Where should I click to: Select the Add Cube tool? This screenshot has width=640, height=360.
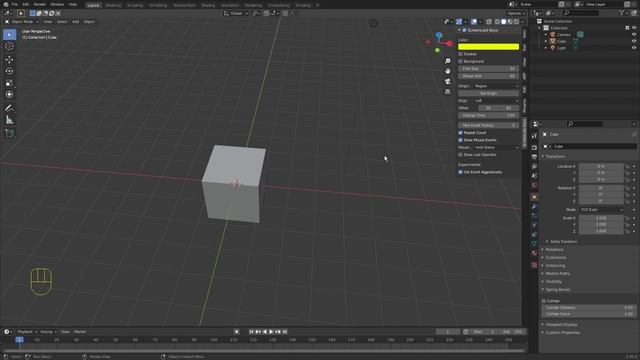pos(9,133)
